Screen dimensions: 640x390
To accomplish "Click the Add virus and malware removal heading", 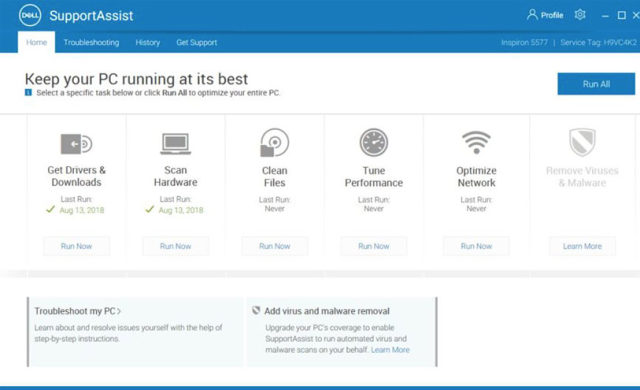I will point(327,311).
